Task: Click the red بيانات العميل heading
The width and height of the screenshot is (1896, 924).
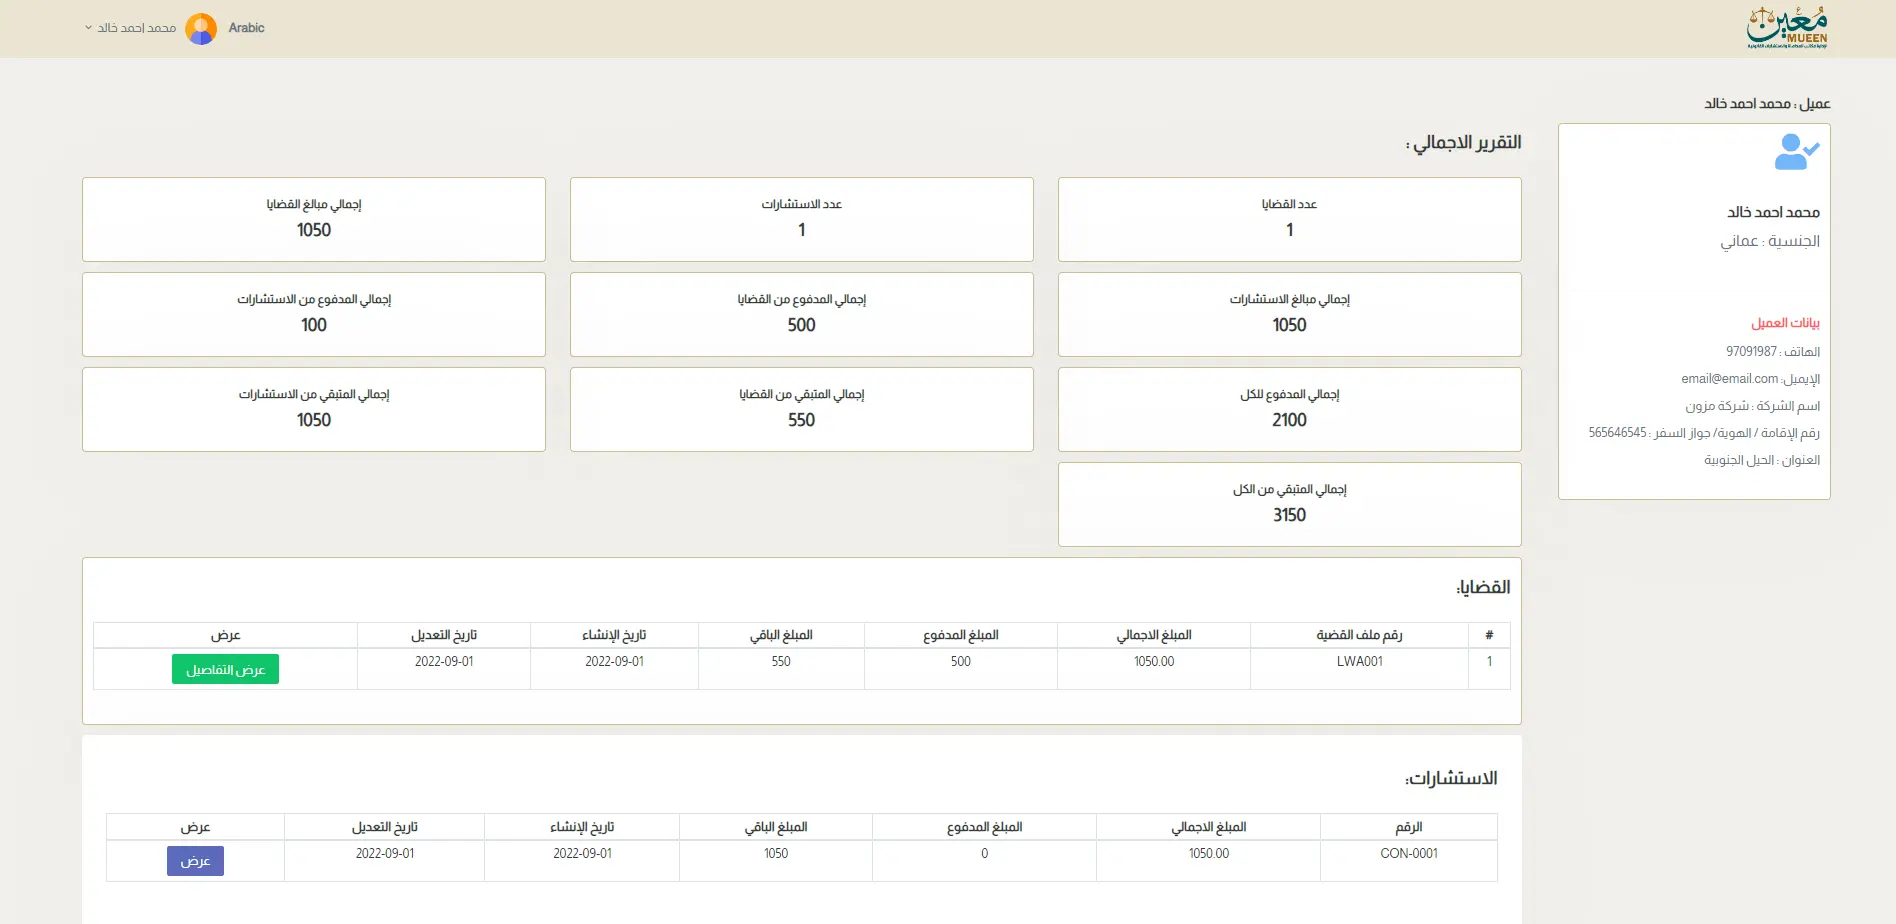Action: (x=1785, y=323)
